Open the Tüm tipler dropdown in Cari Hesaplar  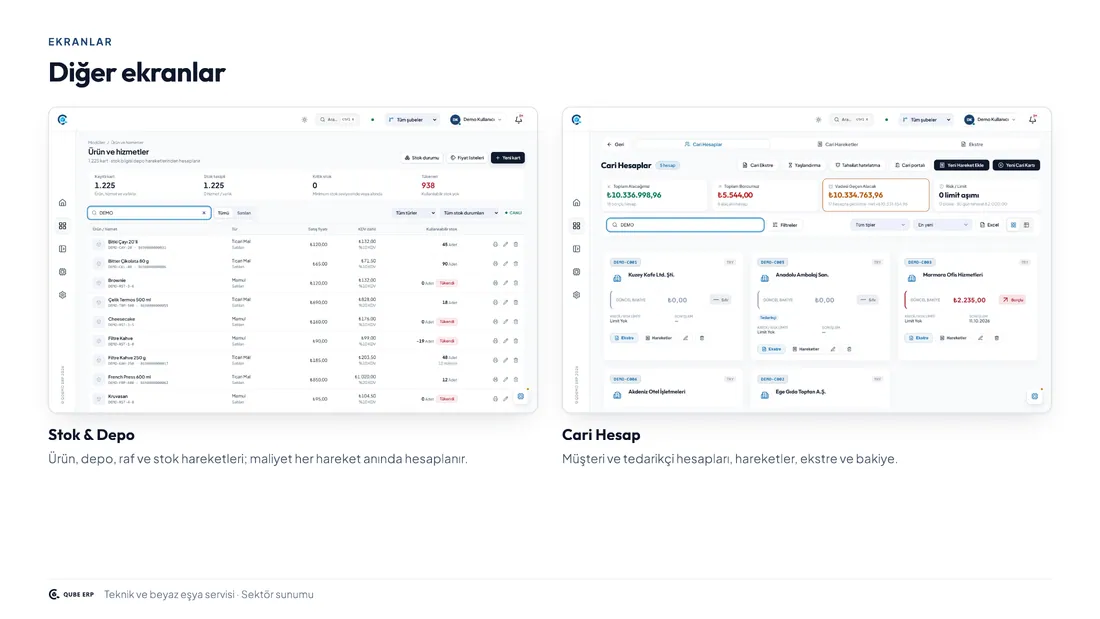tap(879, 225)
